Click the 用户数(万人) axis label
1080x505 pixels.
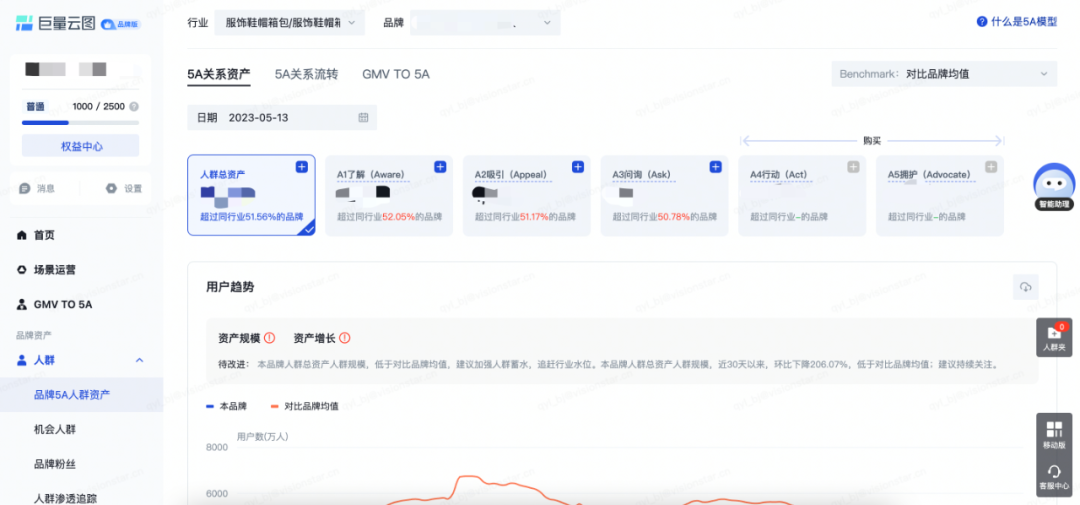coord(262,436)
